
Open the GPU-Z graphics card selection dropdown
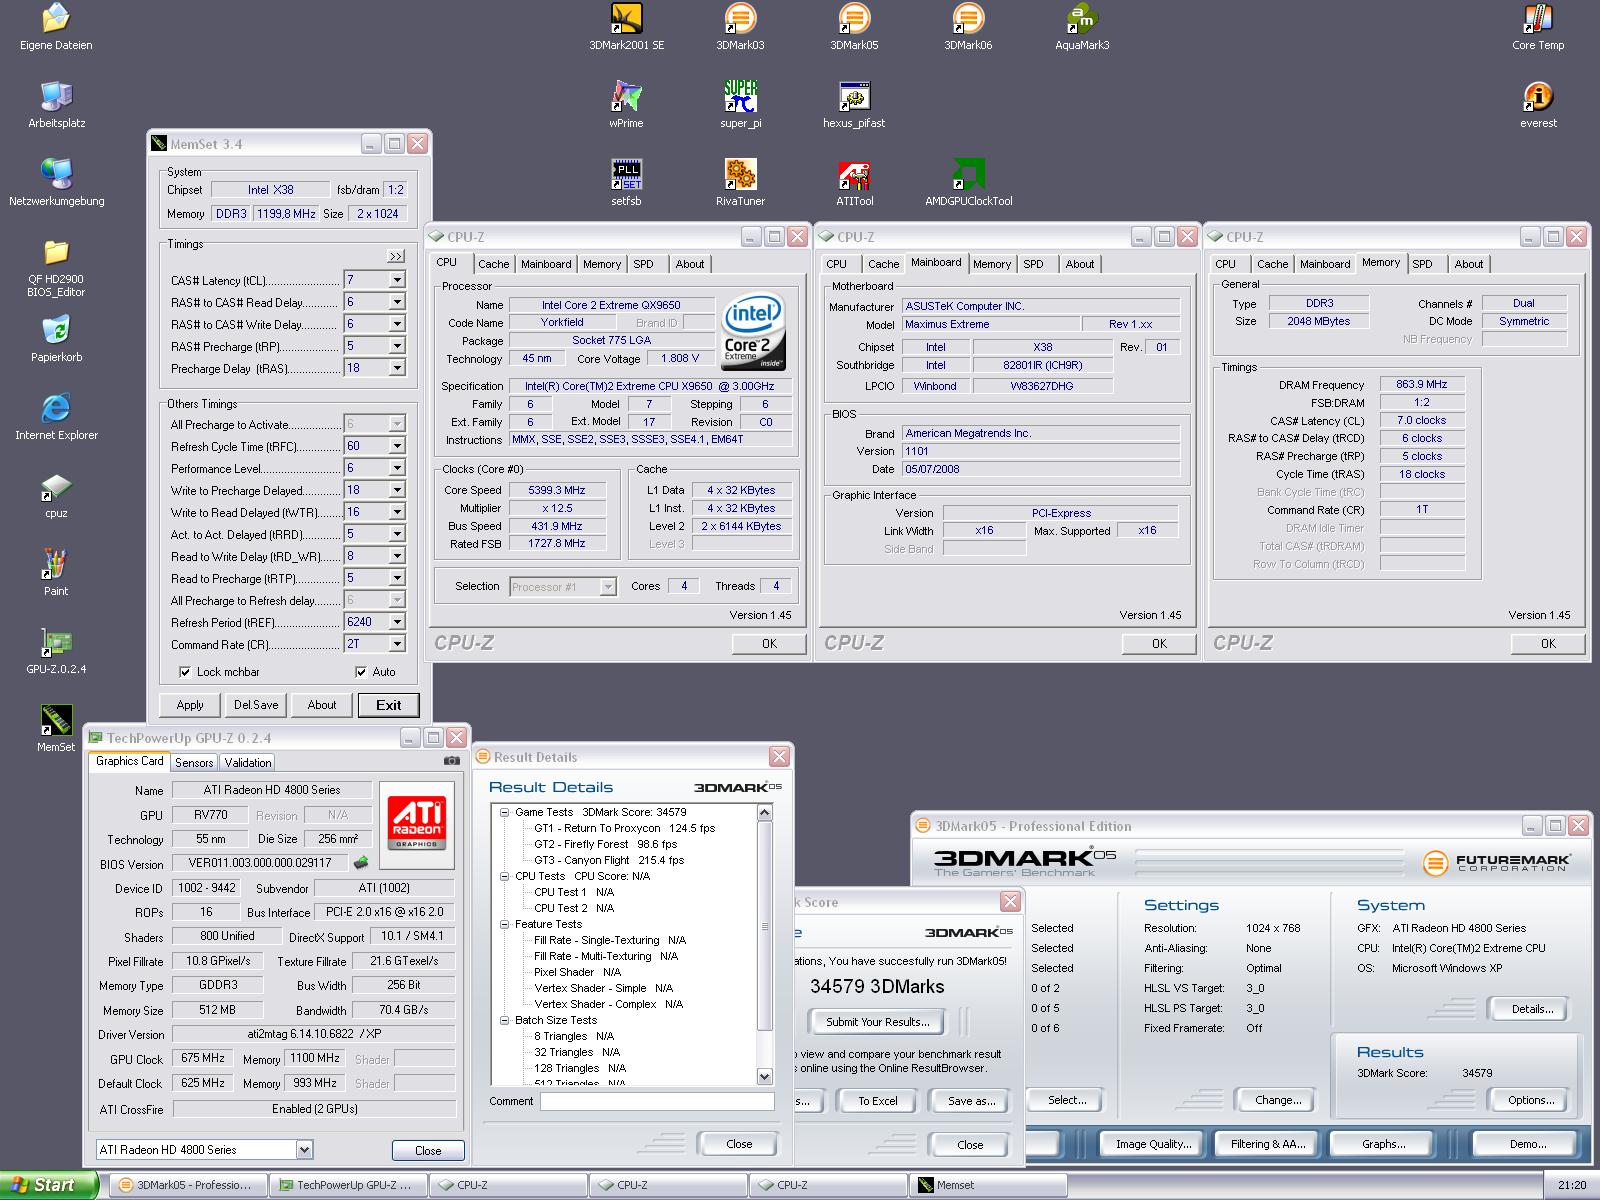click(304, 1150)
